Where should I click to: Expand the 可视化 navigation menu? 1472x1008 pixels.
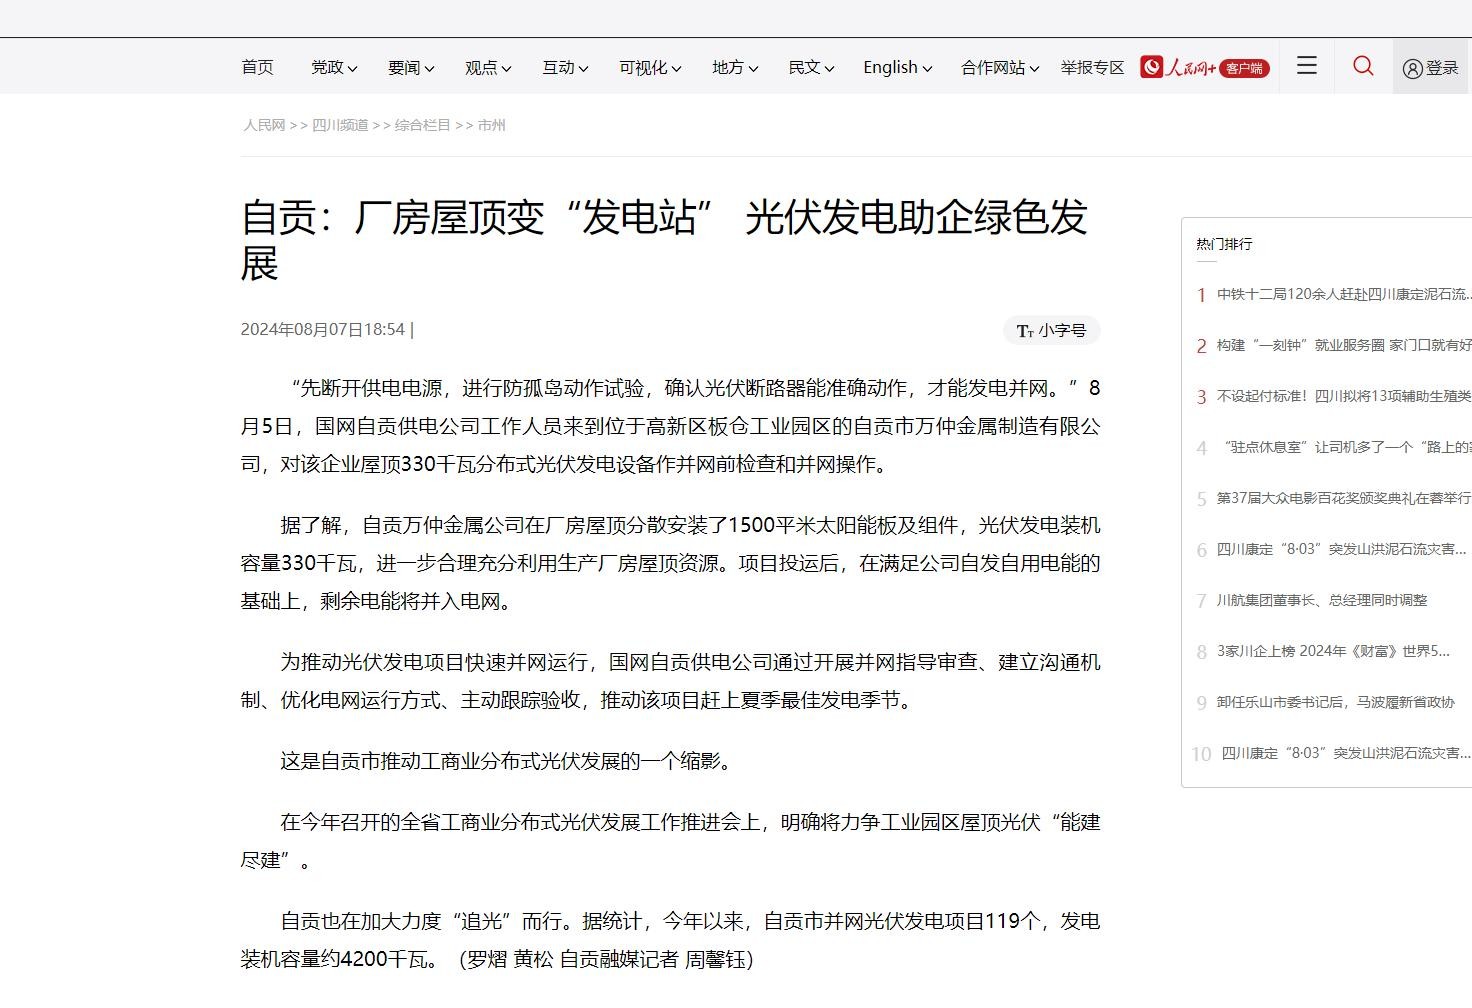(649, 67)
